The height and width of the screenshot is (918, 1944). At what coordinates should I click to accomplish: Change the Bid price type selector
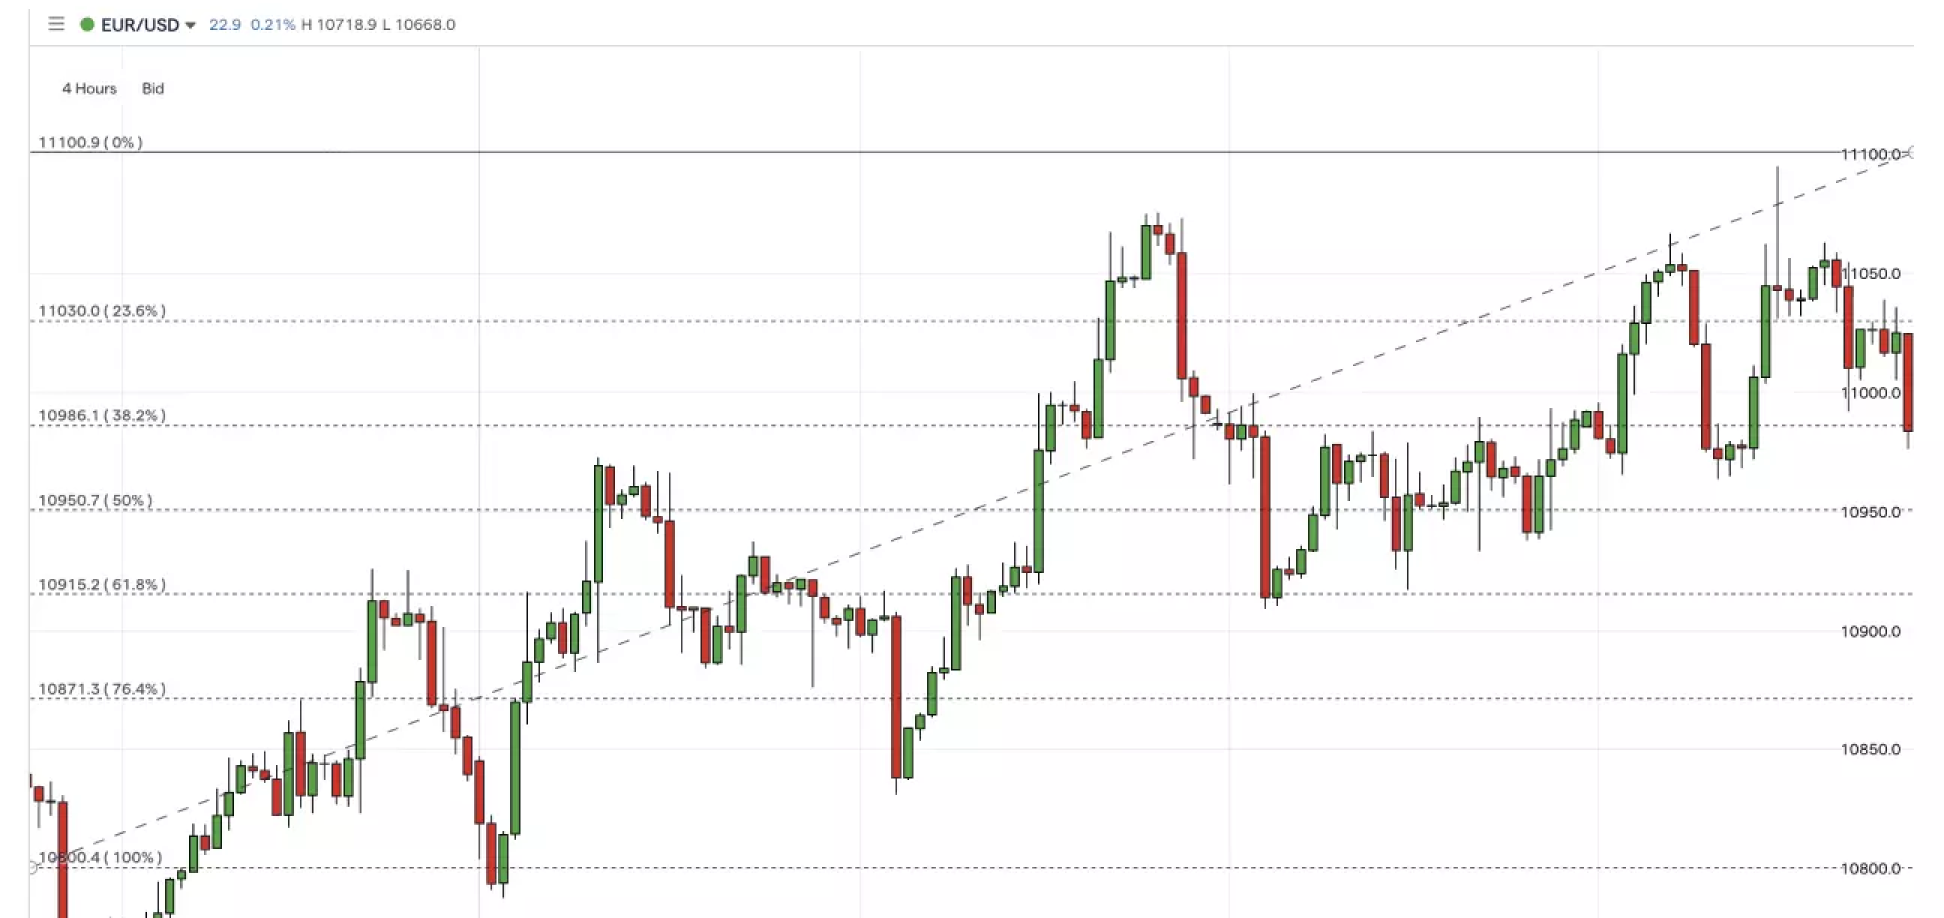pos(153,89)
